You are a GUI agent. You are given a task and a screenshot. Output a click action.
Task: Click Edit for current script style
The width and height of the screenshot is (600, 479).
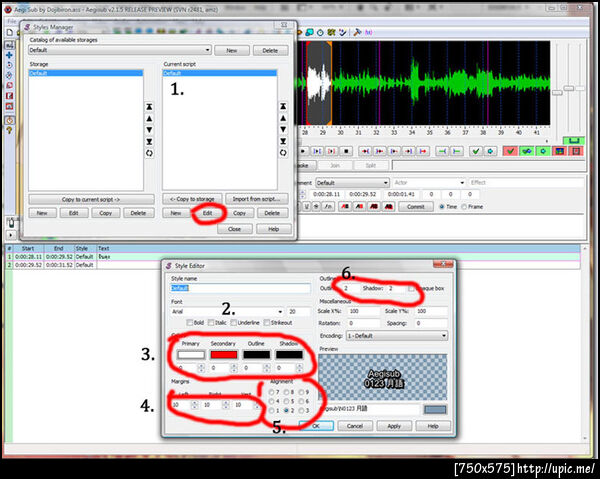point(207,213)
